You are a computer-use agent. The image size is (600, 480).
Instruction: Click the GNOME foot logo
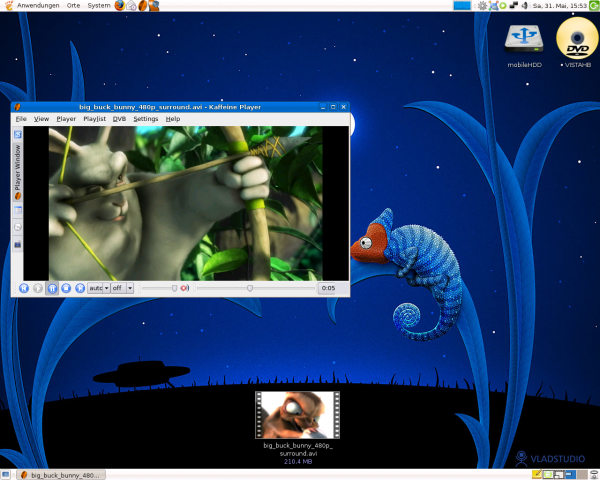8,6
